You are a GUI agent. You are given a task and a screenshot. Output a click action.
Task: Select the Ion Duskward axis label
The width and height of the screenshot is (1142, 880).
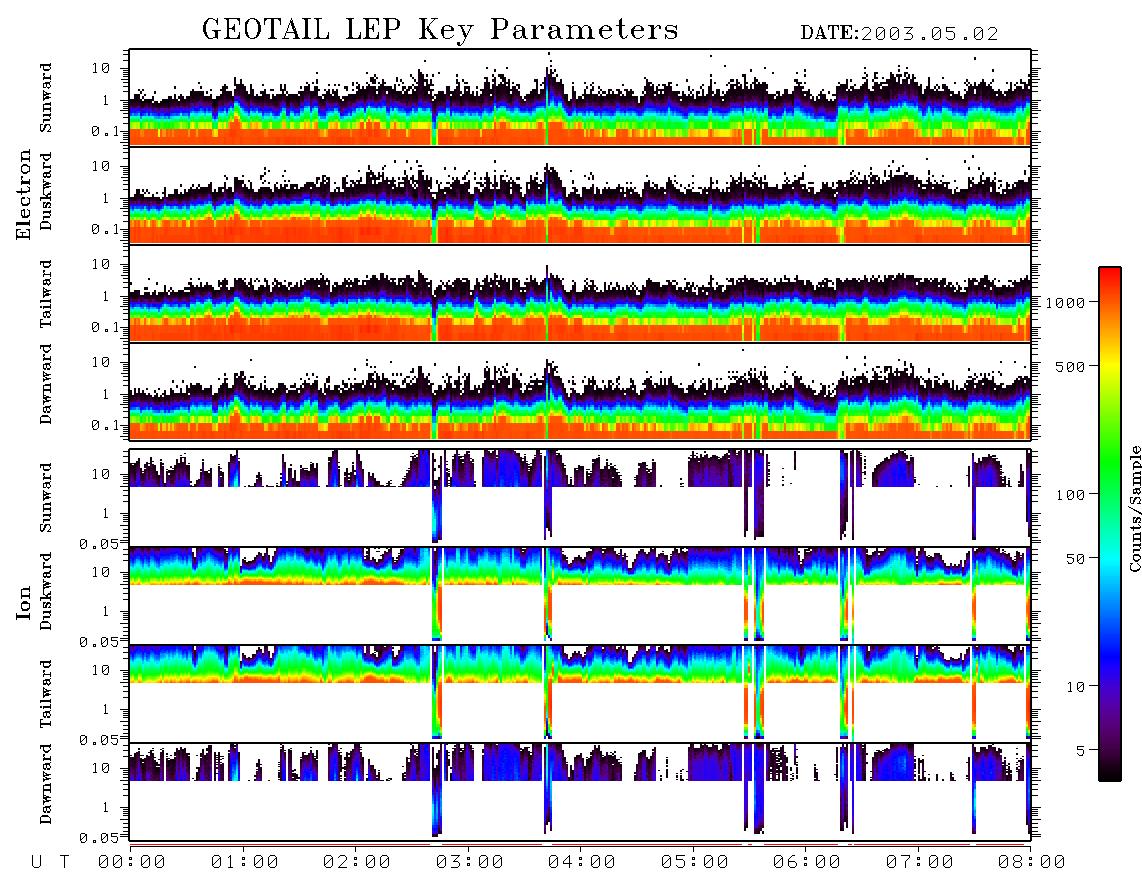click(x=46, y=591)
